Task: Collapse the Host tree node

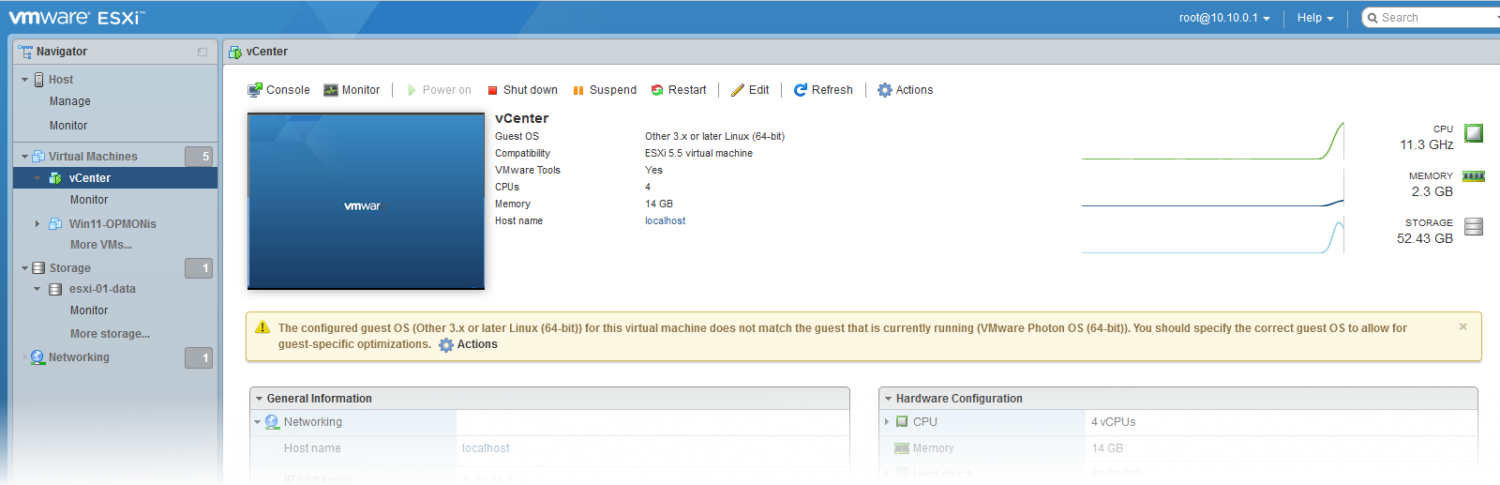Action: coord(25,80)
